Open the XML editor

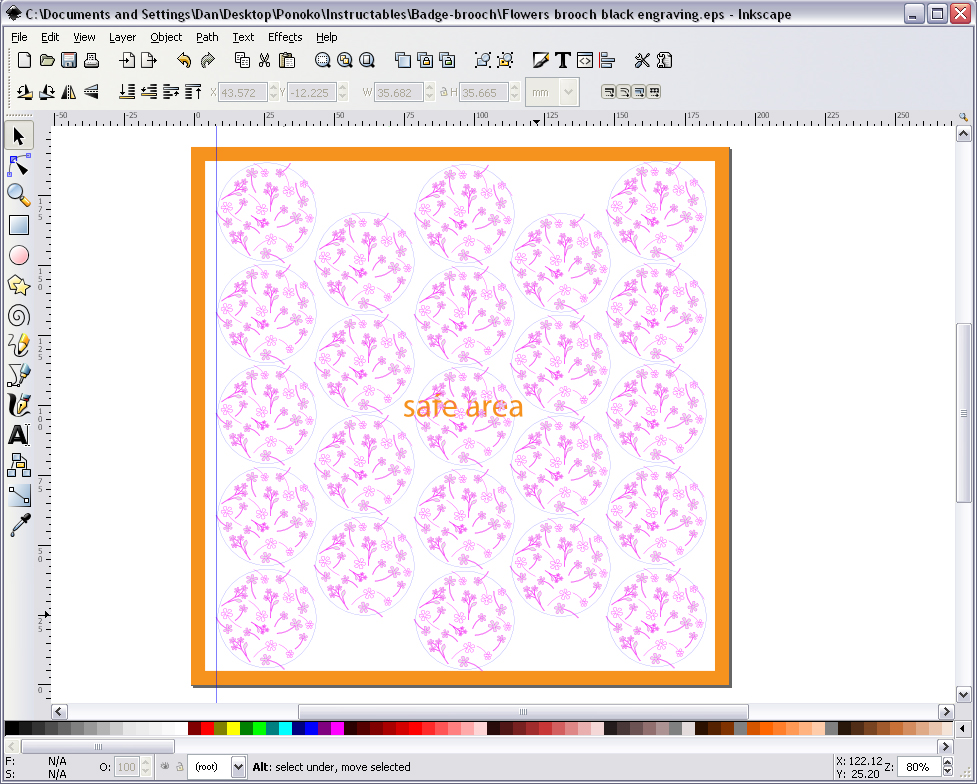[584, 60]
